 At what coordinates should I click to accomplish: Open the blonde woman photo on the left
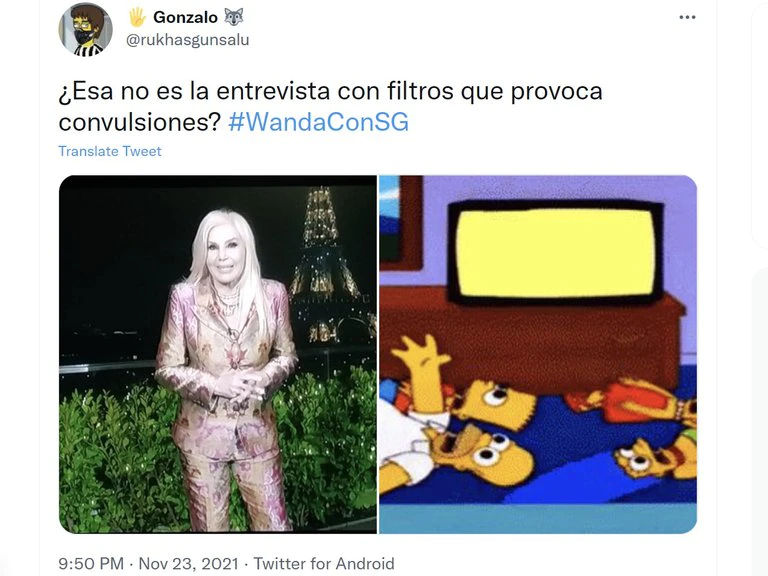(218, 354)
